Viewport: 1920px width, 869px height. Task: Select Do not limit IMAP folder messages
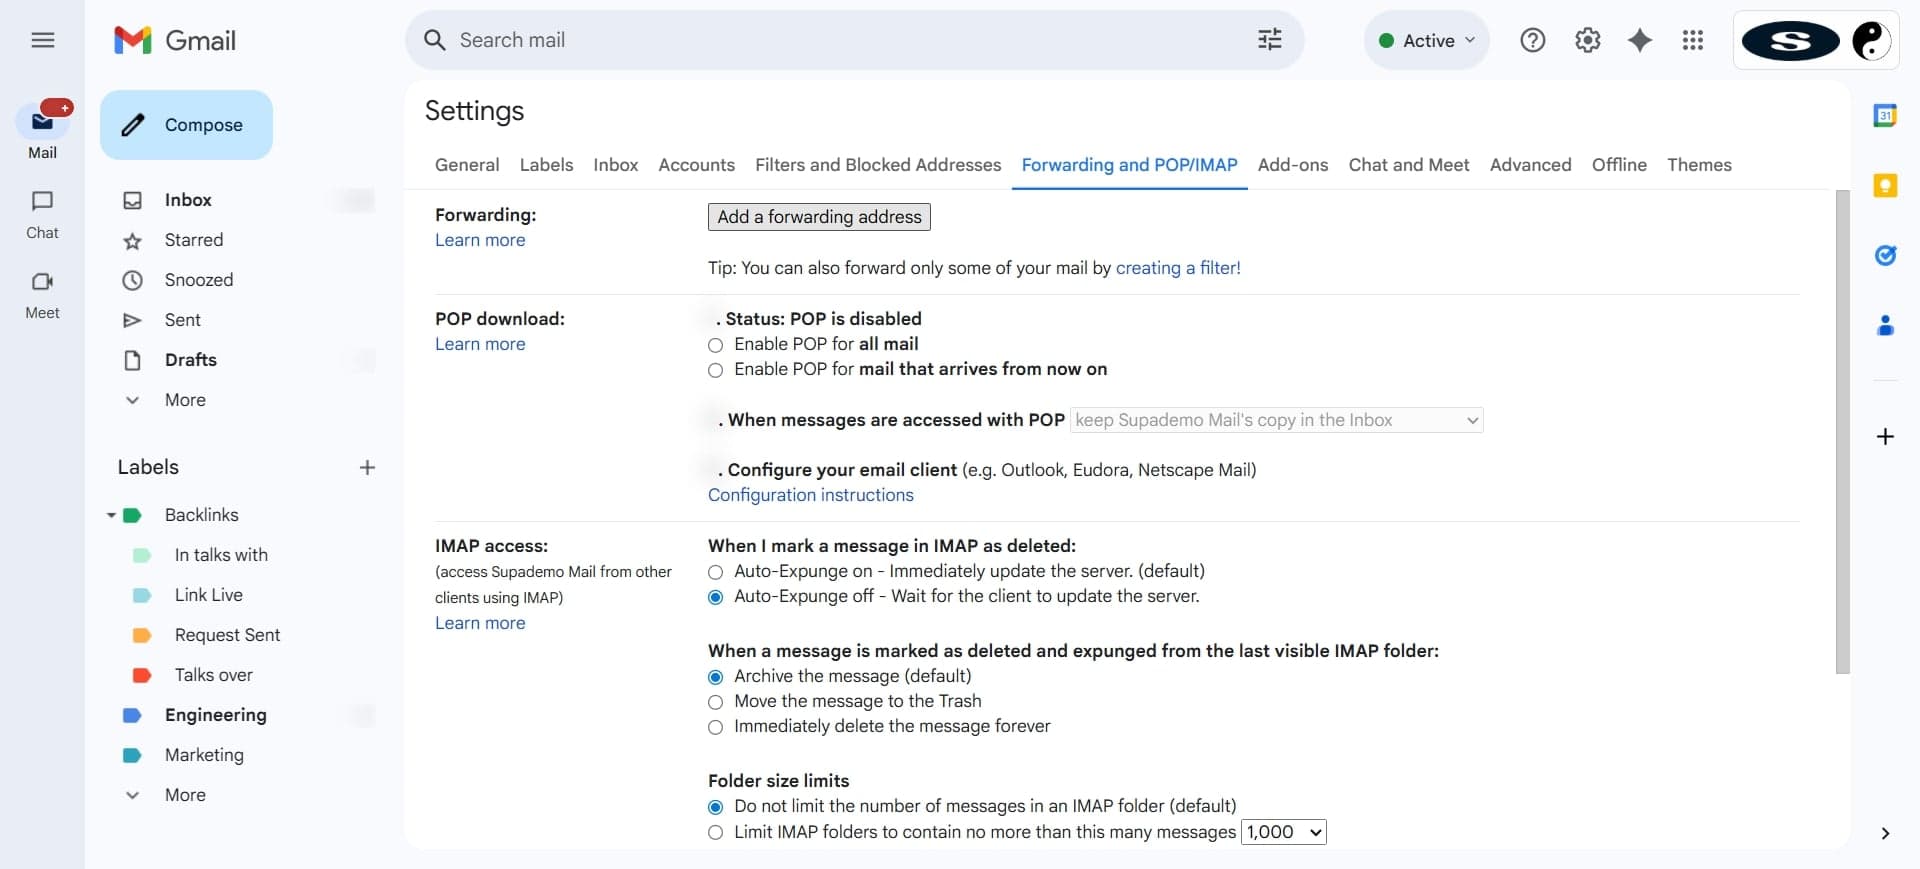(715, 807)
